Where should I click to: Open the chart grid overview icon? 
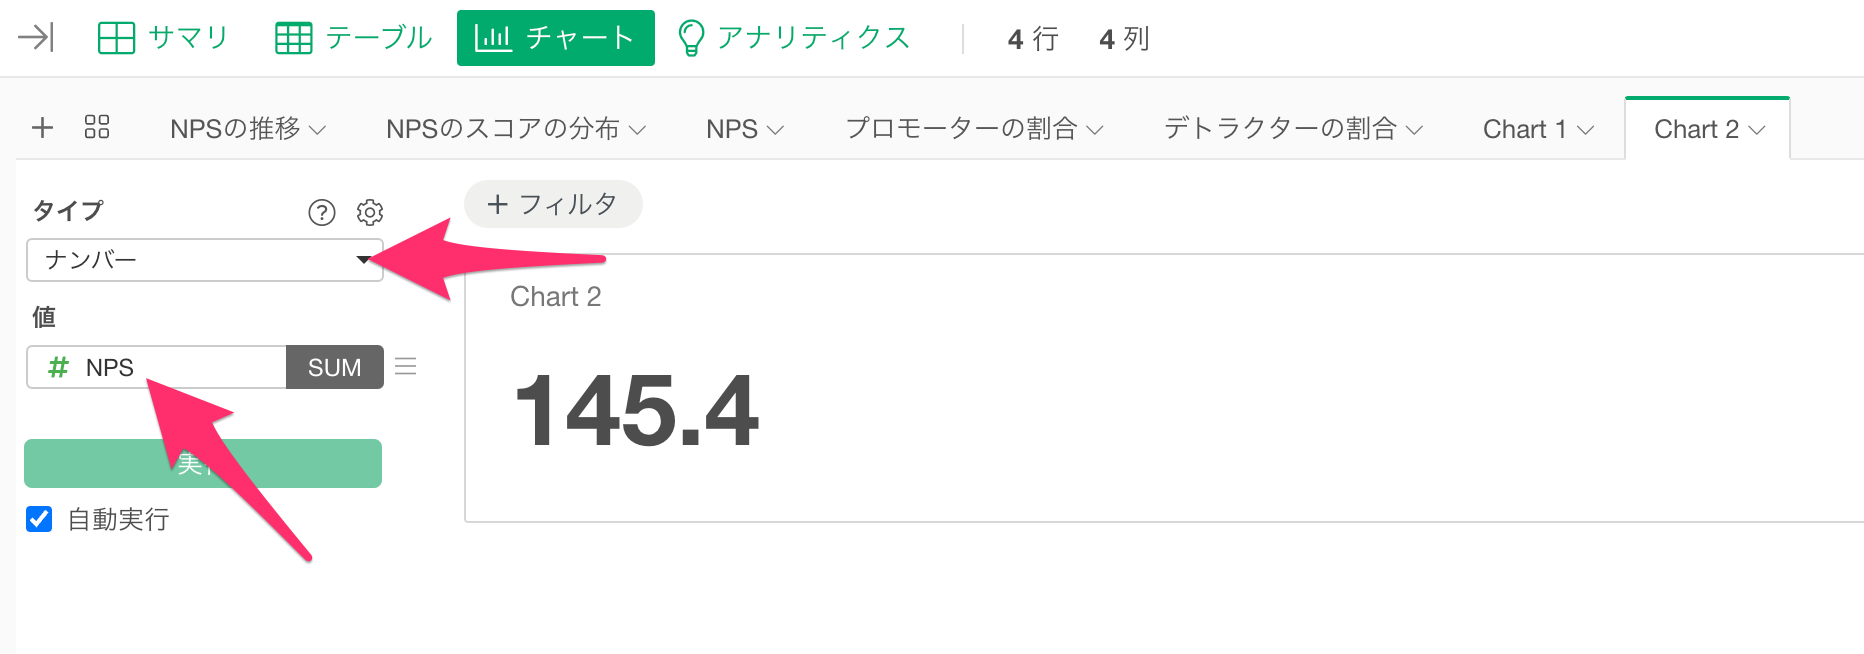click(x=97, y=127)
